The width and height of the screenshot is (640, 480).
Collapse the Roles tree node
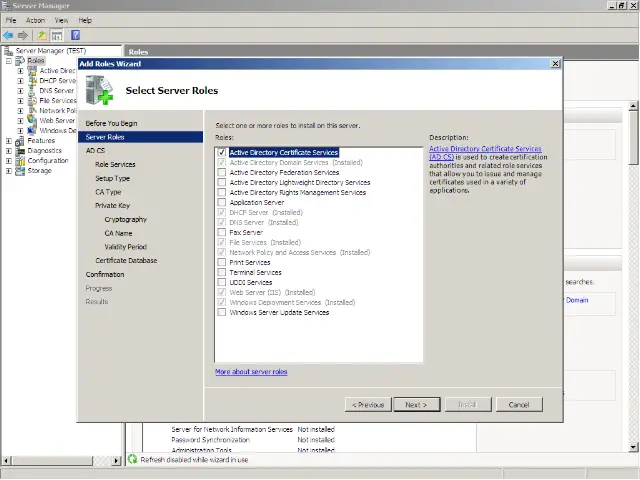pyautogui.click(x=9, y=61)
